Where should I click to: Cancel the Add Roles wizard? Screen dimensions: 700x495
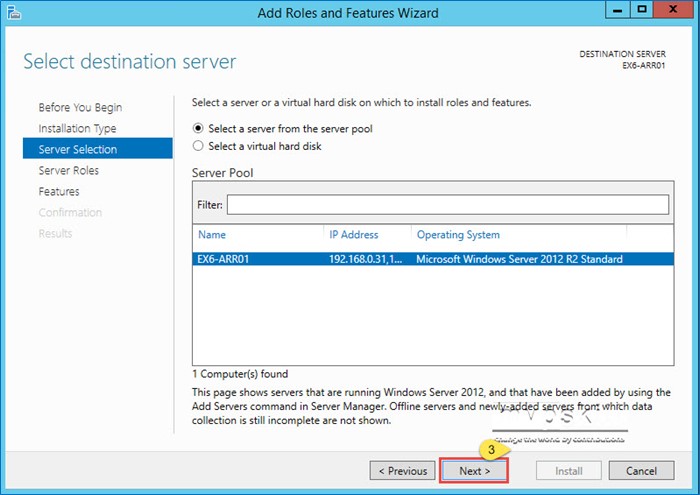pos(641,471)
